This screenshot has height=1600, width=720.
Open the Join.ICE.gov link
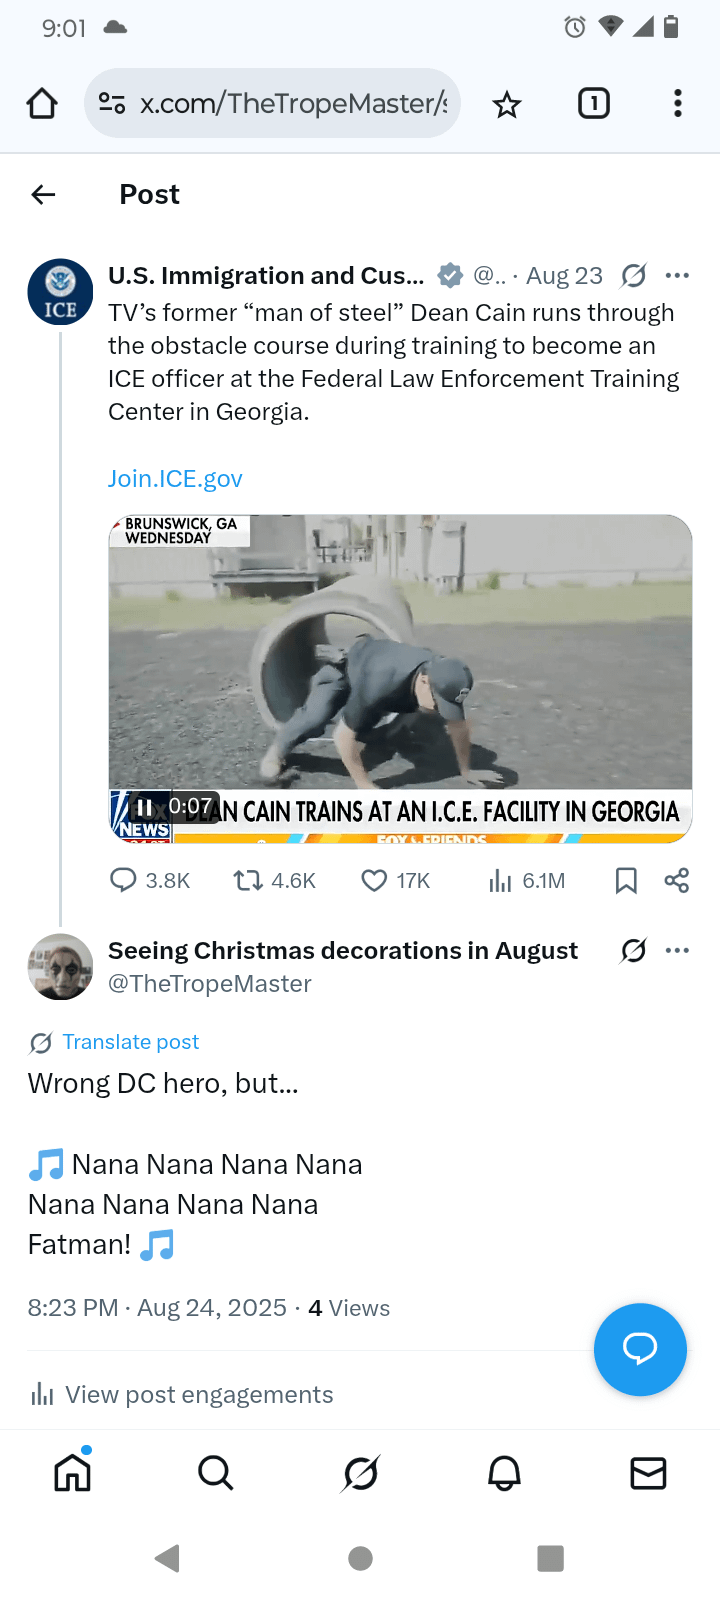(x=175, y=479)
